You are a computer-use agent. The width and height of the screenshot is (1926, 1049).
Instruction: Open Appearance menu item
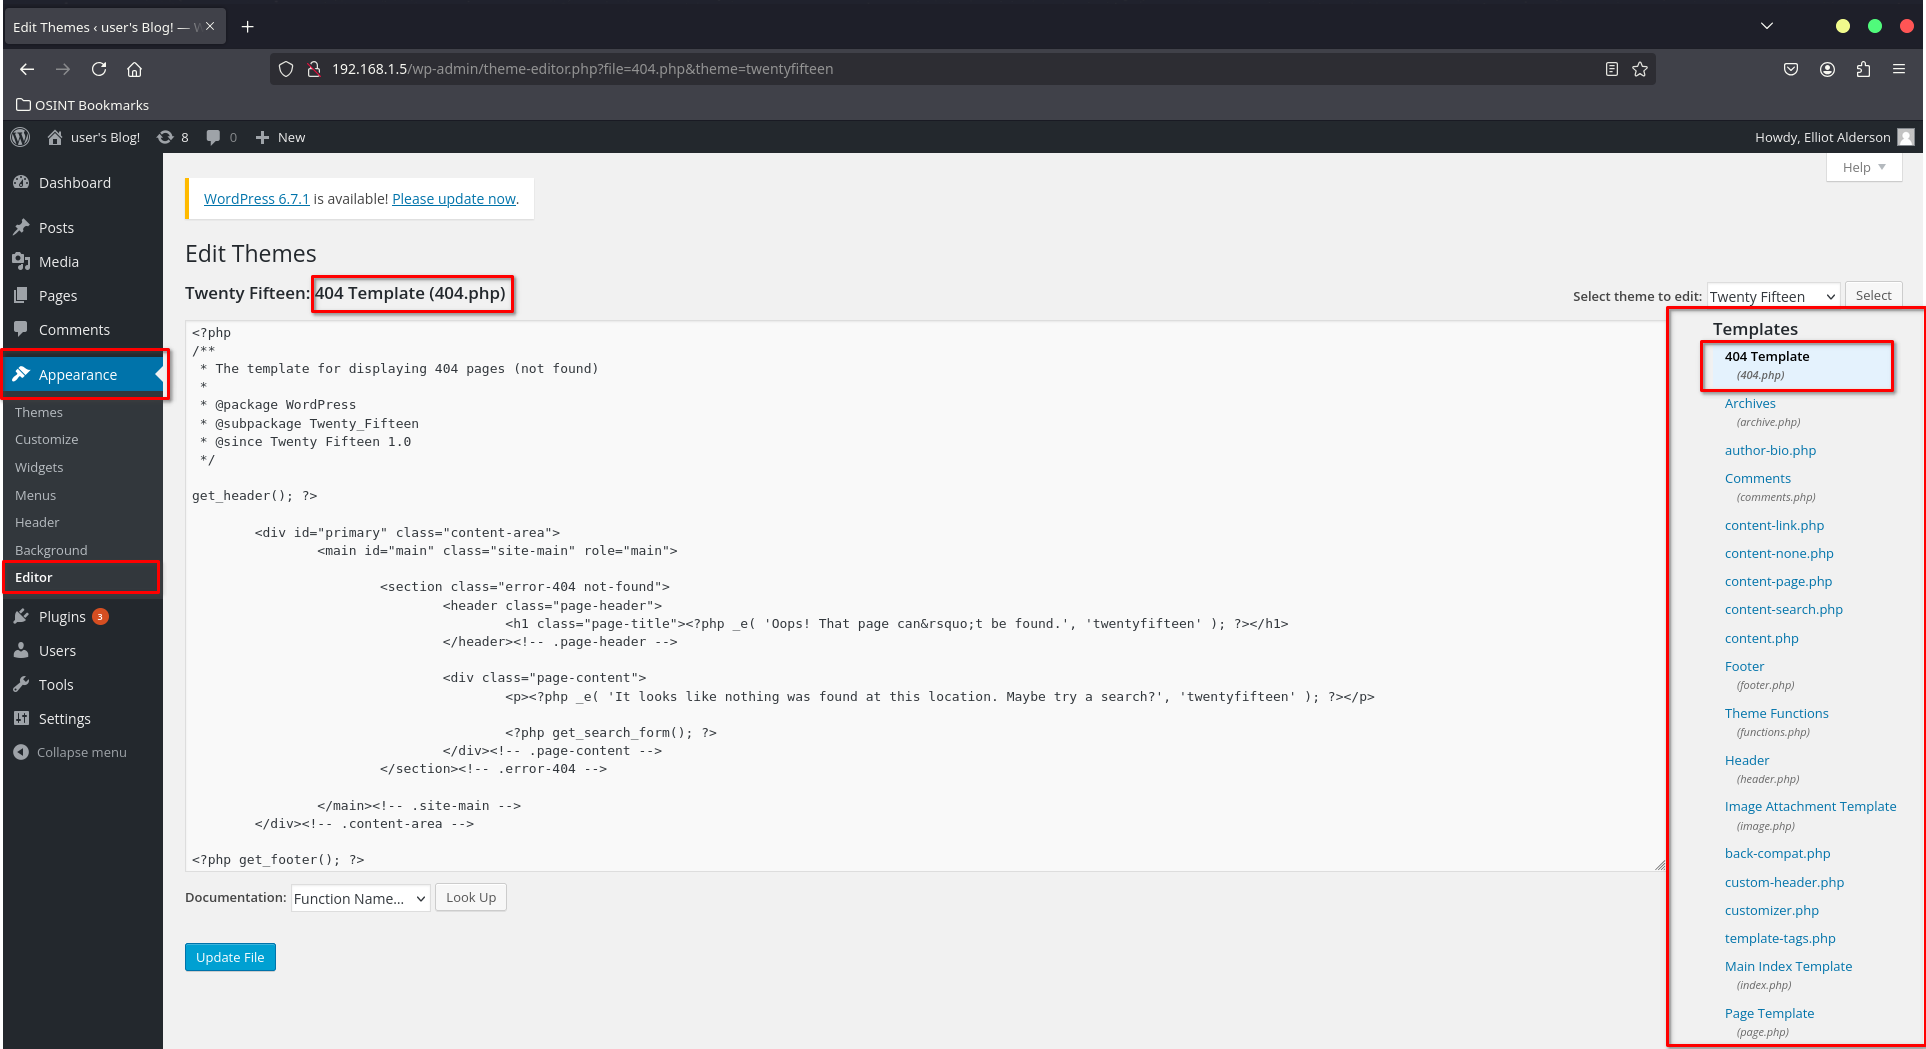click(82, 375)
